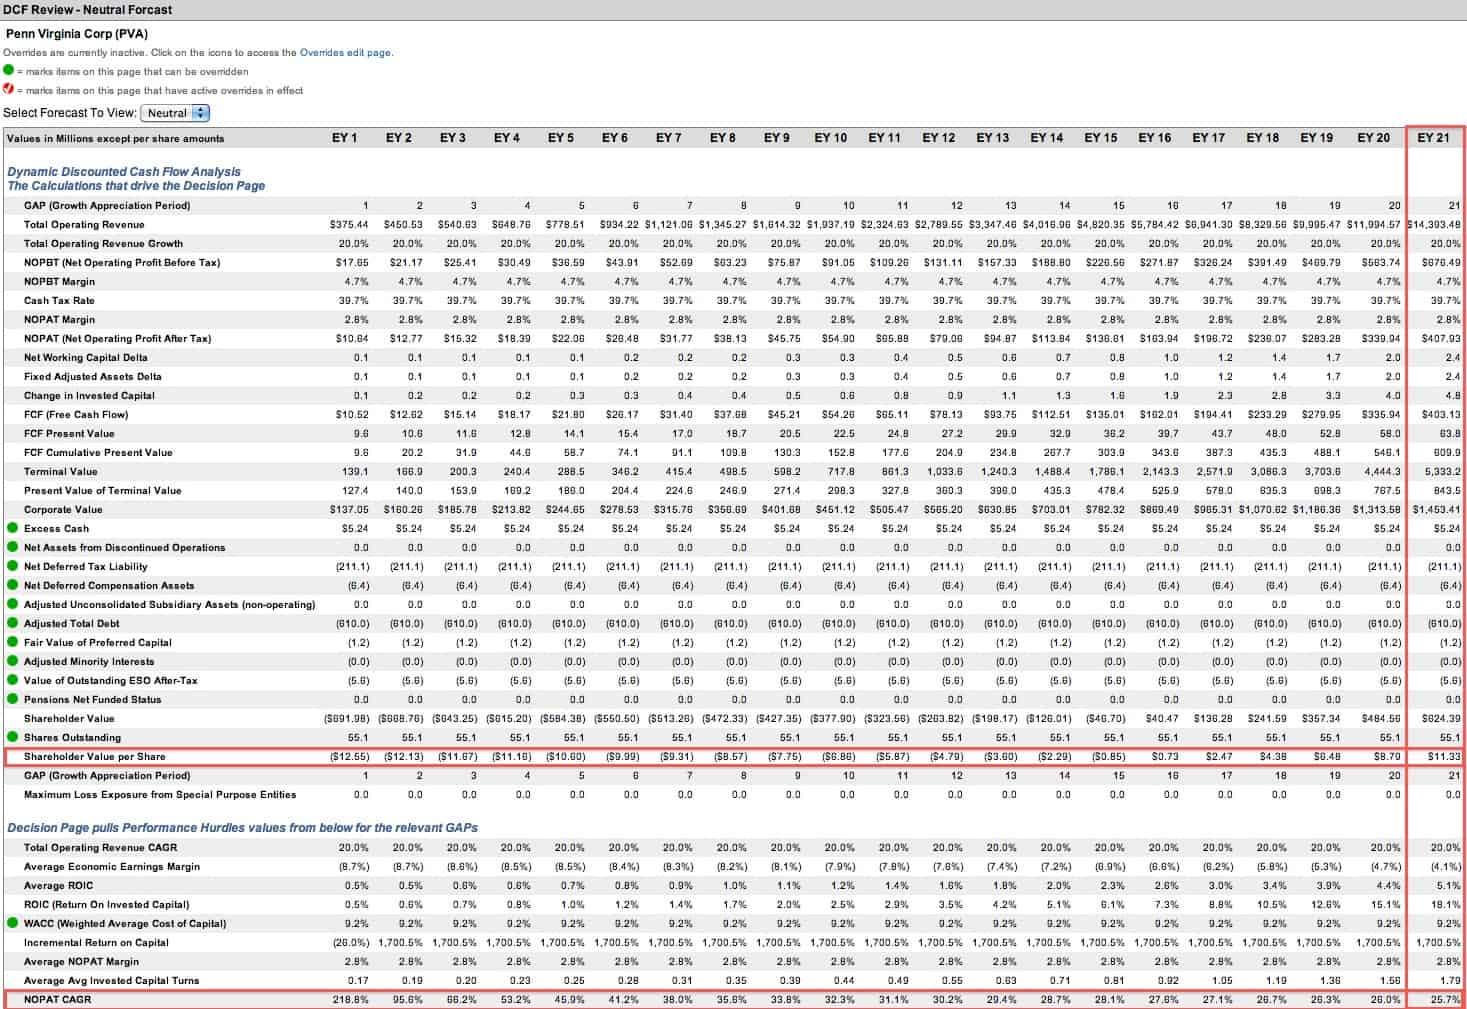Open override for Net Assets from Discontinued Operations
The height and width of the screenshot is (1009, 1467).
click(x=12, y=547)
